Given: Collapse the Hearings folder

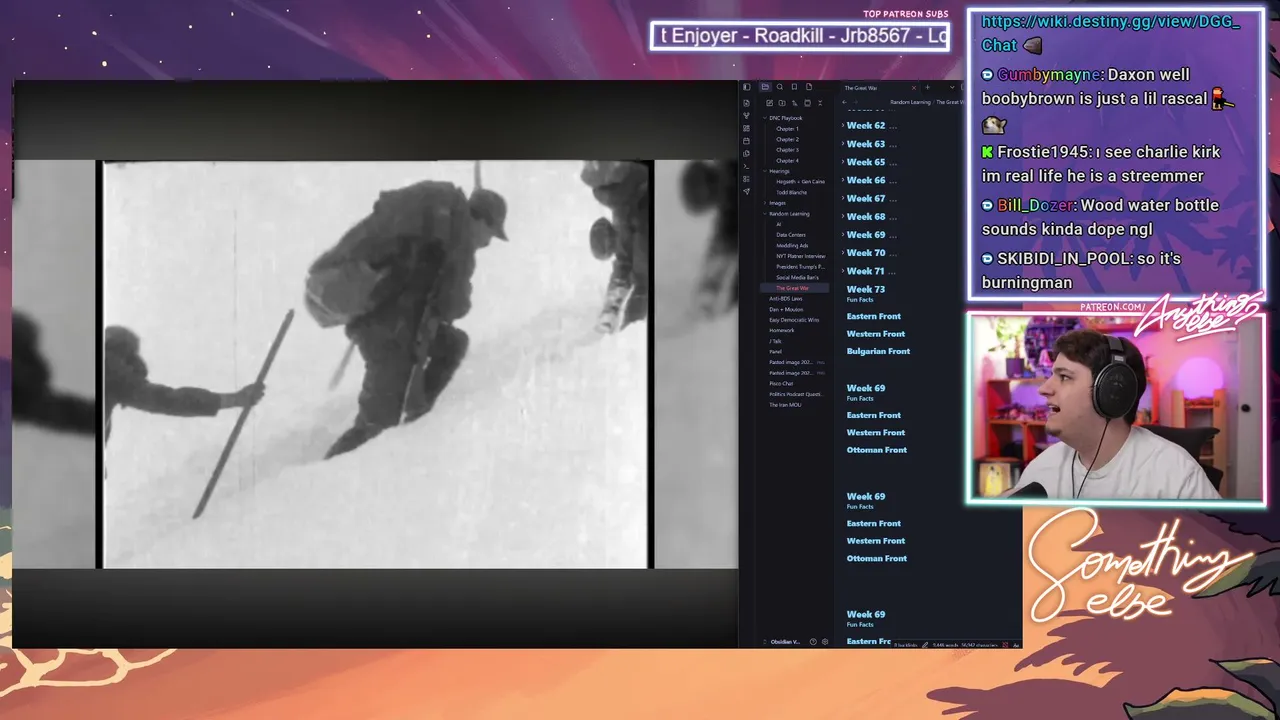Looking at the screenshot, I should coord(779,171).
